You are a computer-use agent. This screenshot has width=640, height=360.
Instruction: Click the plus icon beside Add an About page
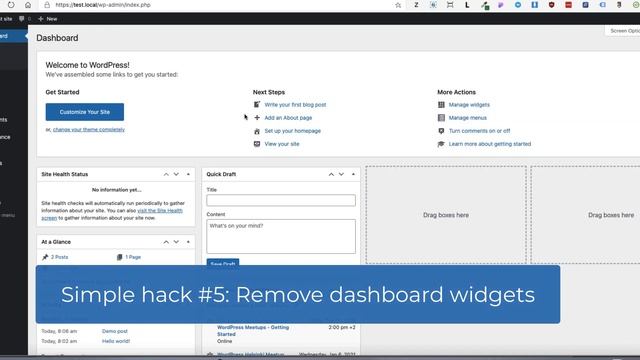pos(257,118)
